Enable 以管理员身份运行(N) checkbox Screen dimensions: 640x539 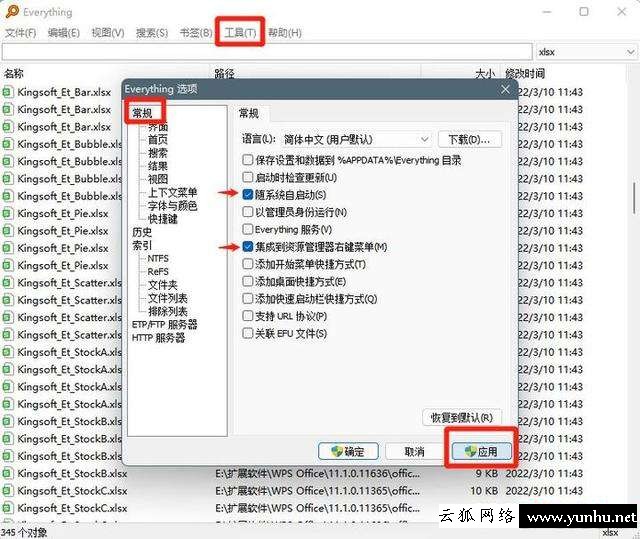(x=248, y=212)
